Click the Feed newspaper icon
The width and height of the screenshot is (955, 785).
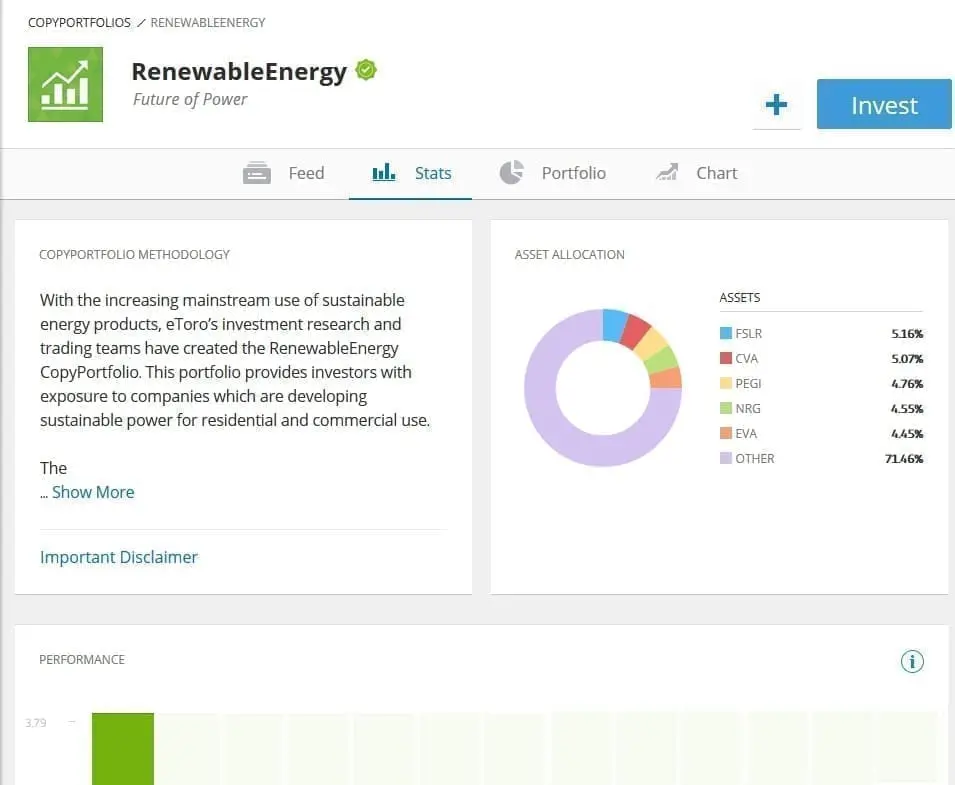(x=257, y=172)
